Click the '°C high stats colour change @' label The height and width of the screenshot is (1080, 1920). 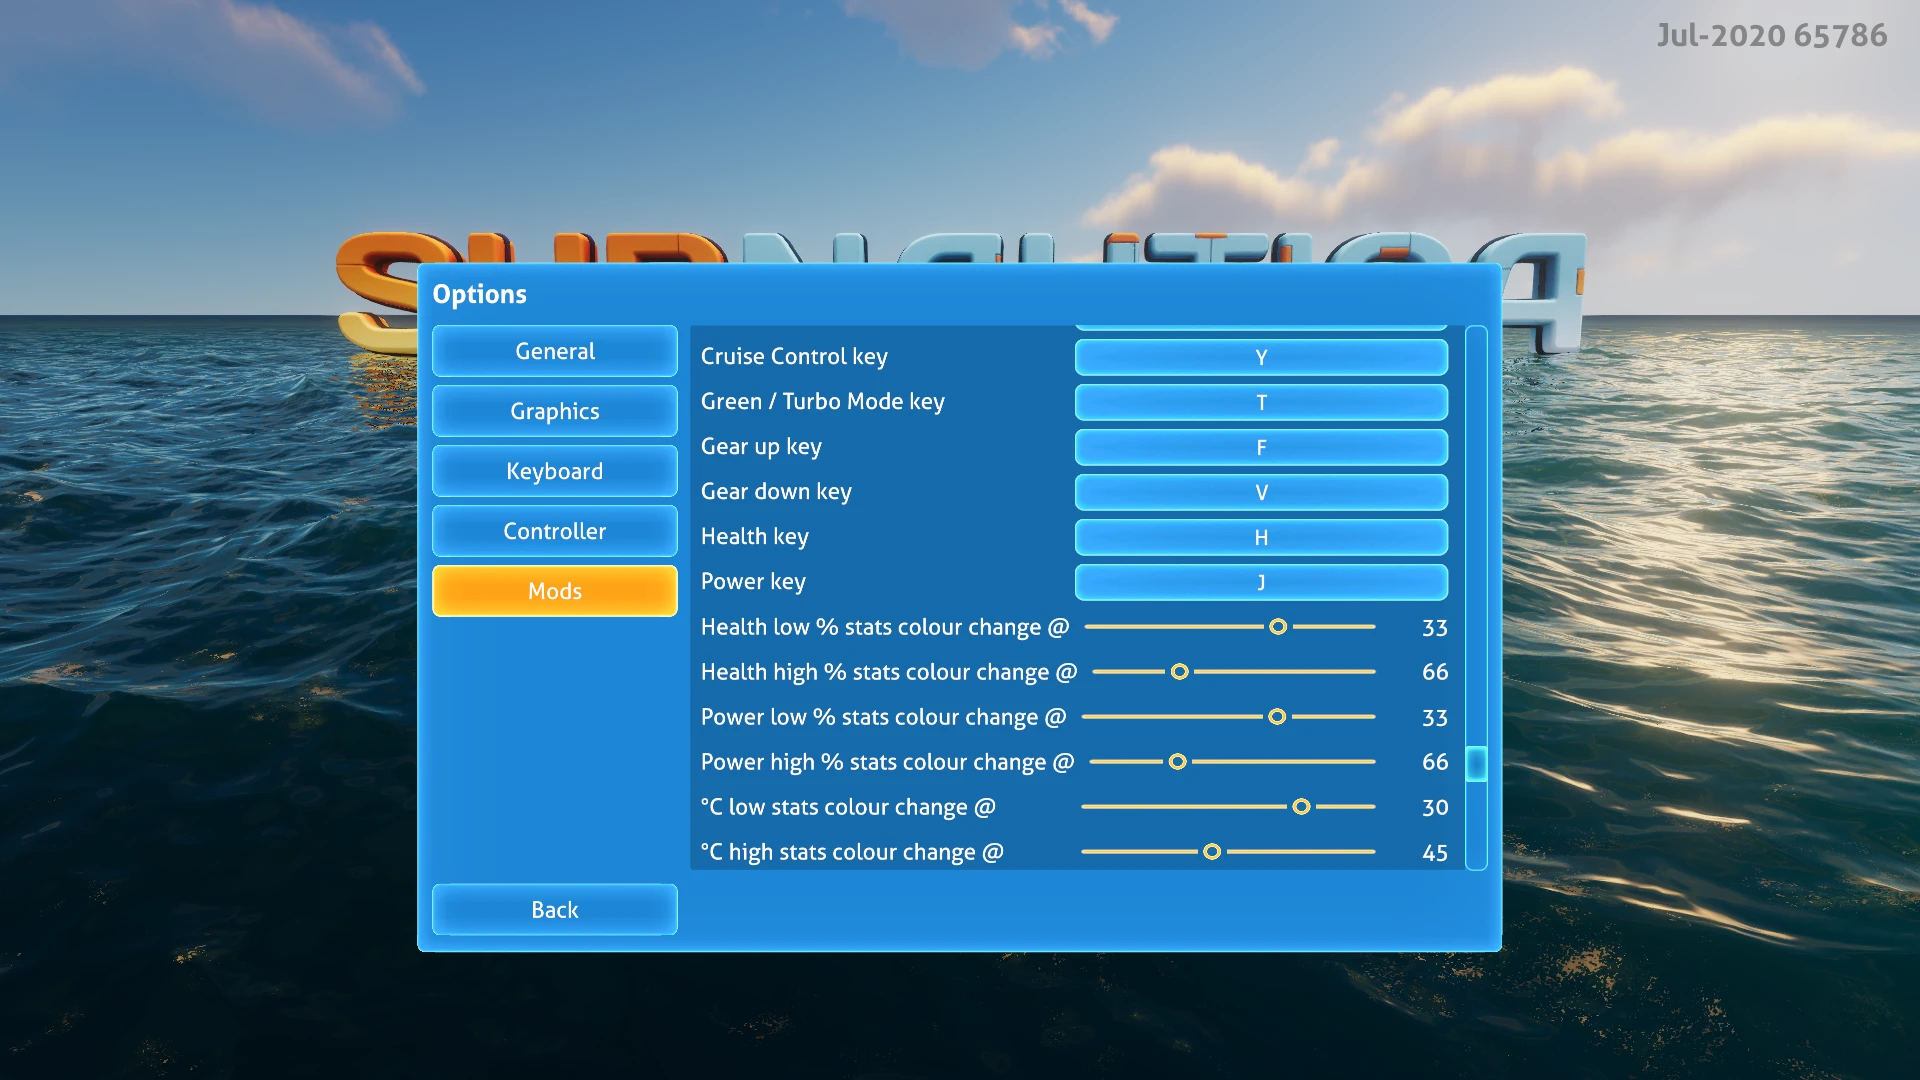[x=852, y=852]
